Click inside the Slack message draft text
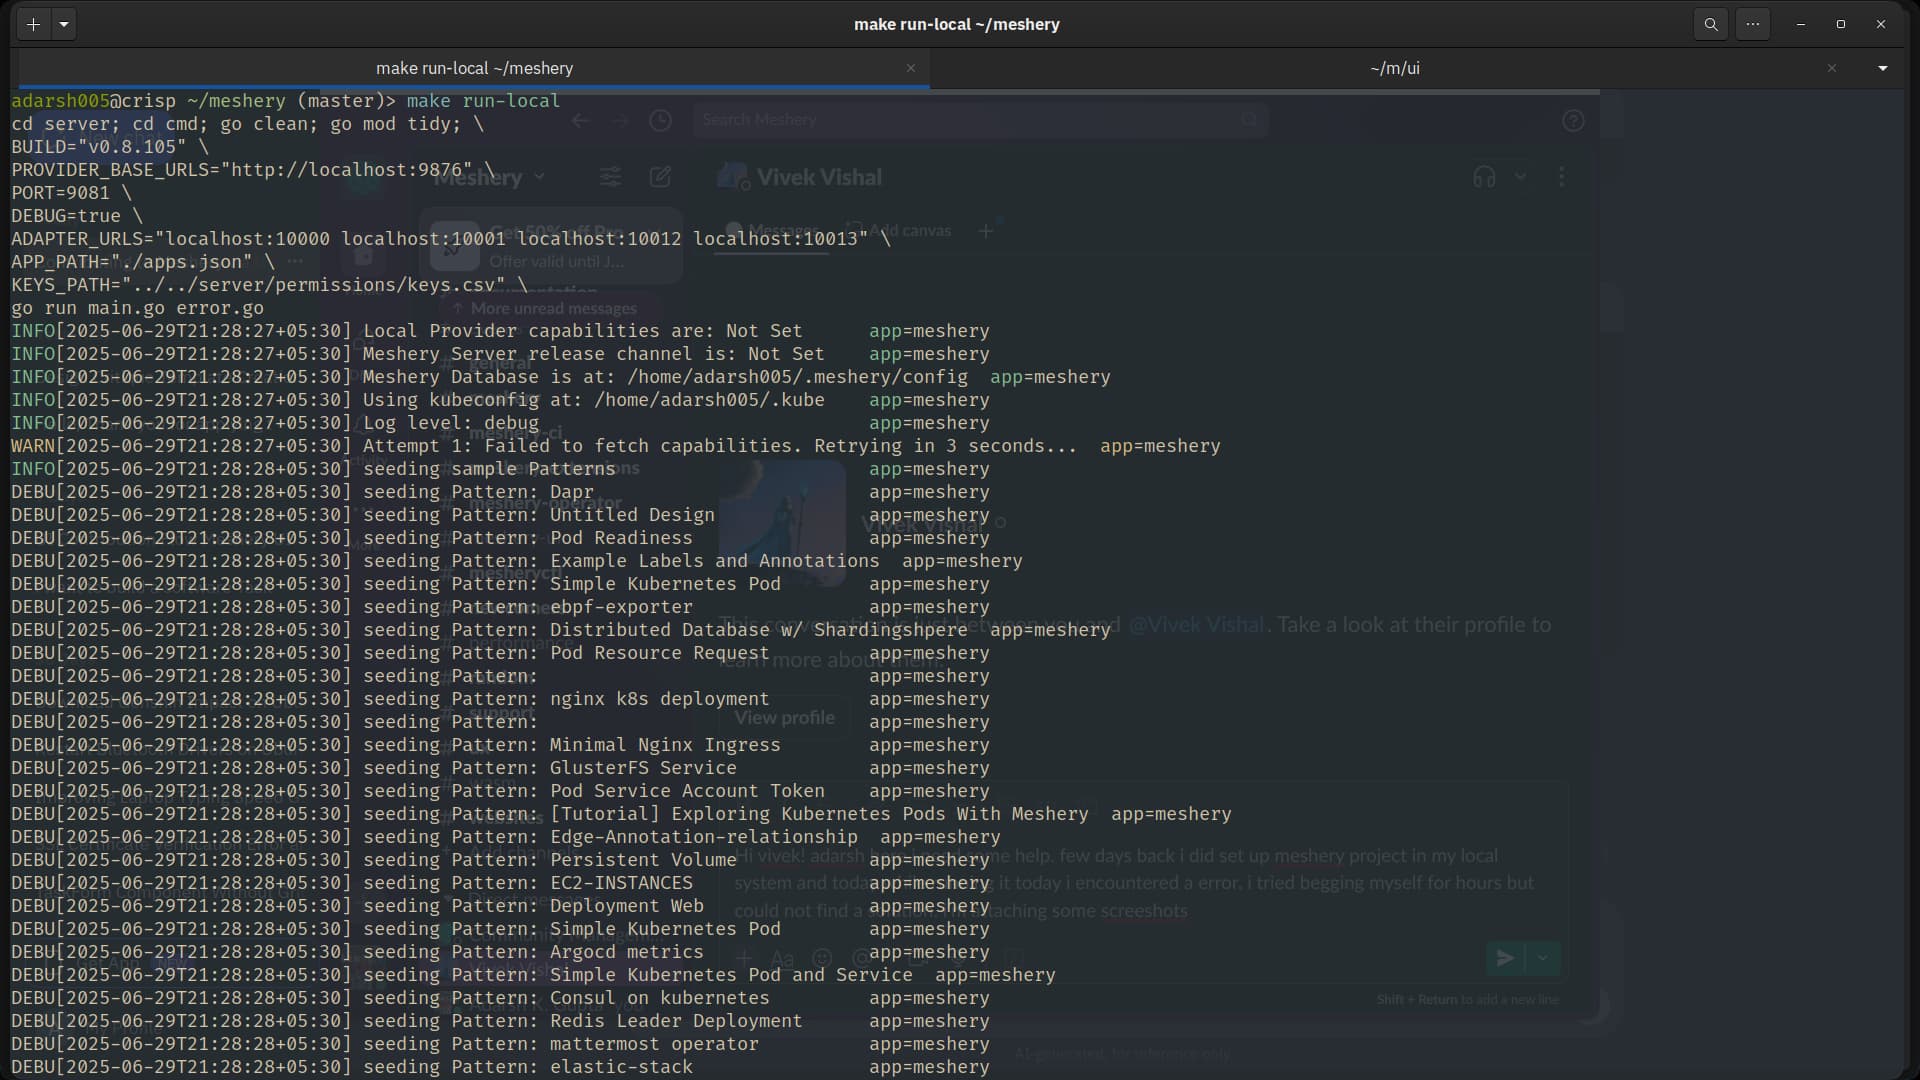The width and height of the screenshot is (1920, 1080). click(1134, 883)
